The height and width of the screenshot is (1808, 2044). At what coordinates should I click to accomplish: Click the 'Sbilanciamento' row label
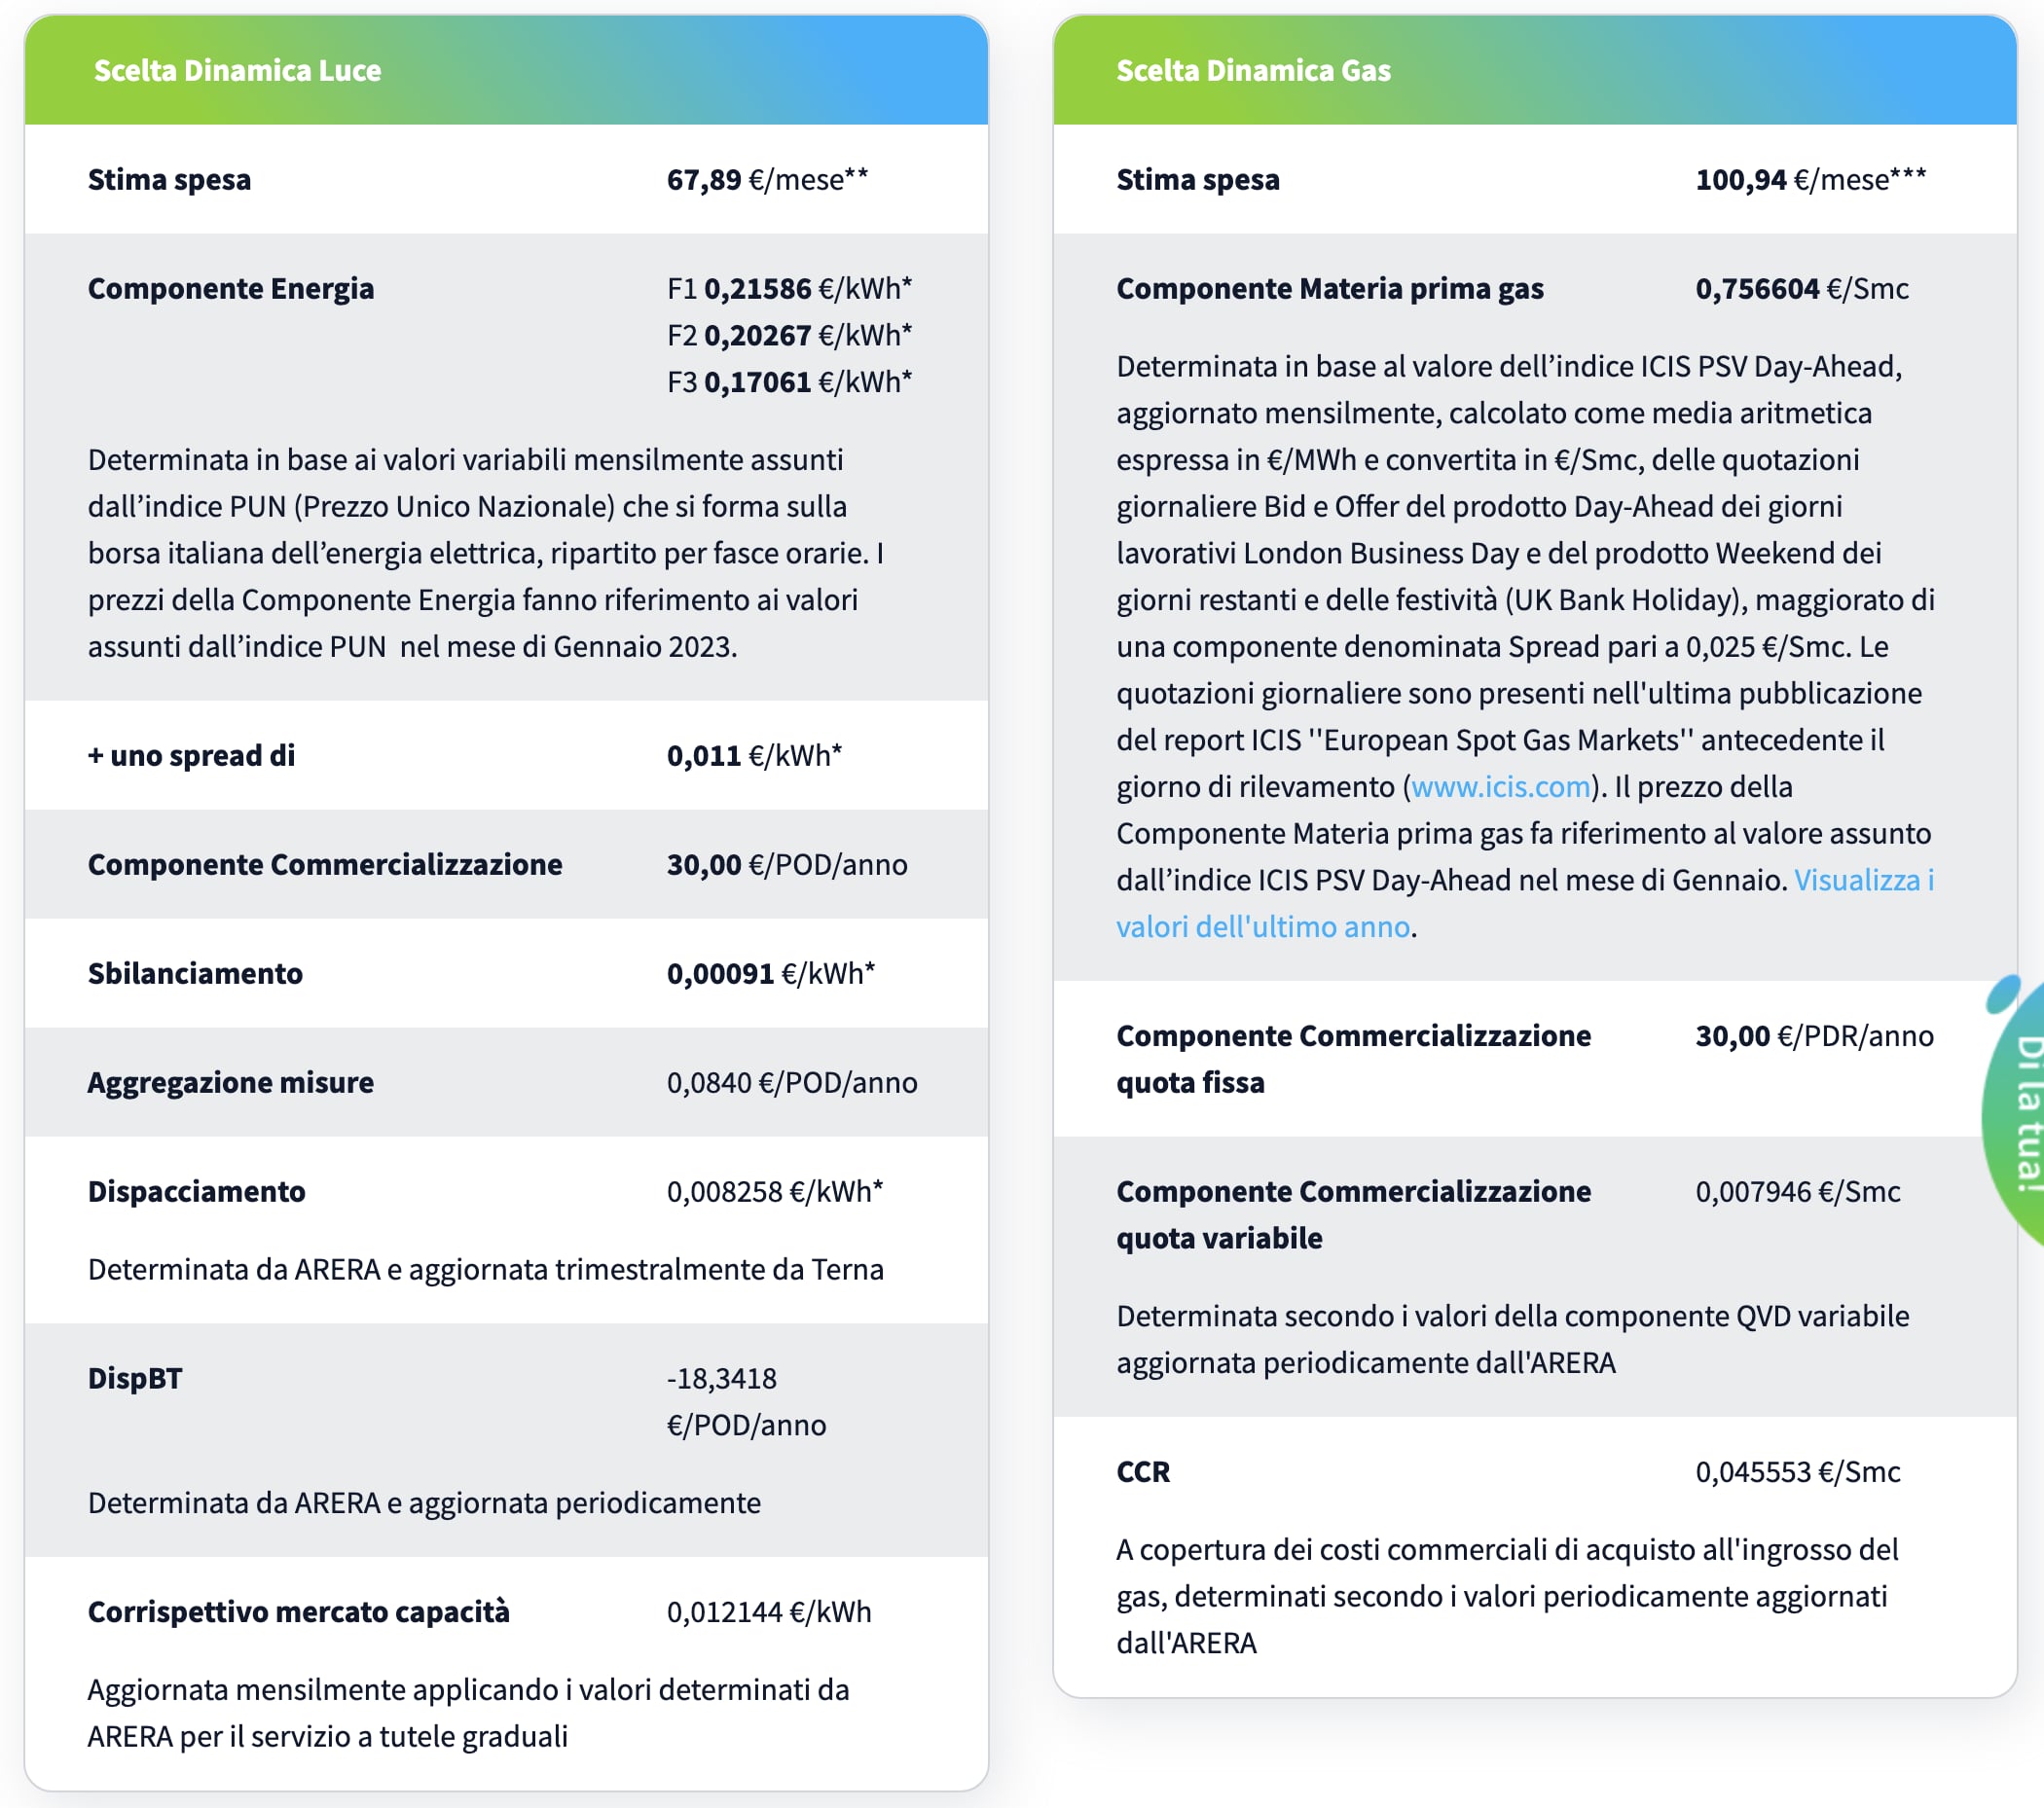click(195, 974)
